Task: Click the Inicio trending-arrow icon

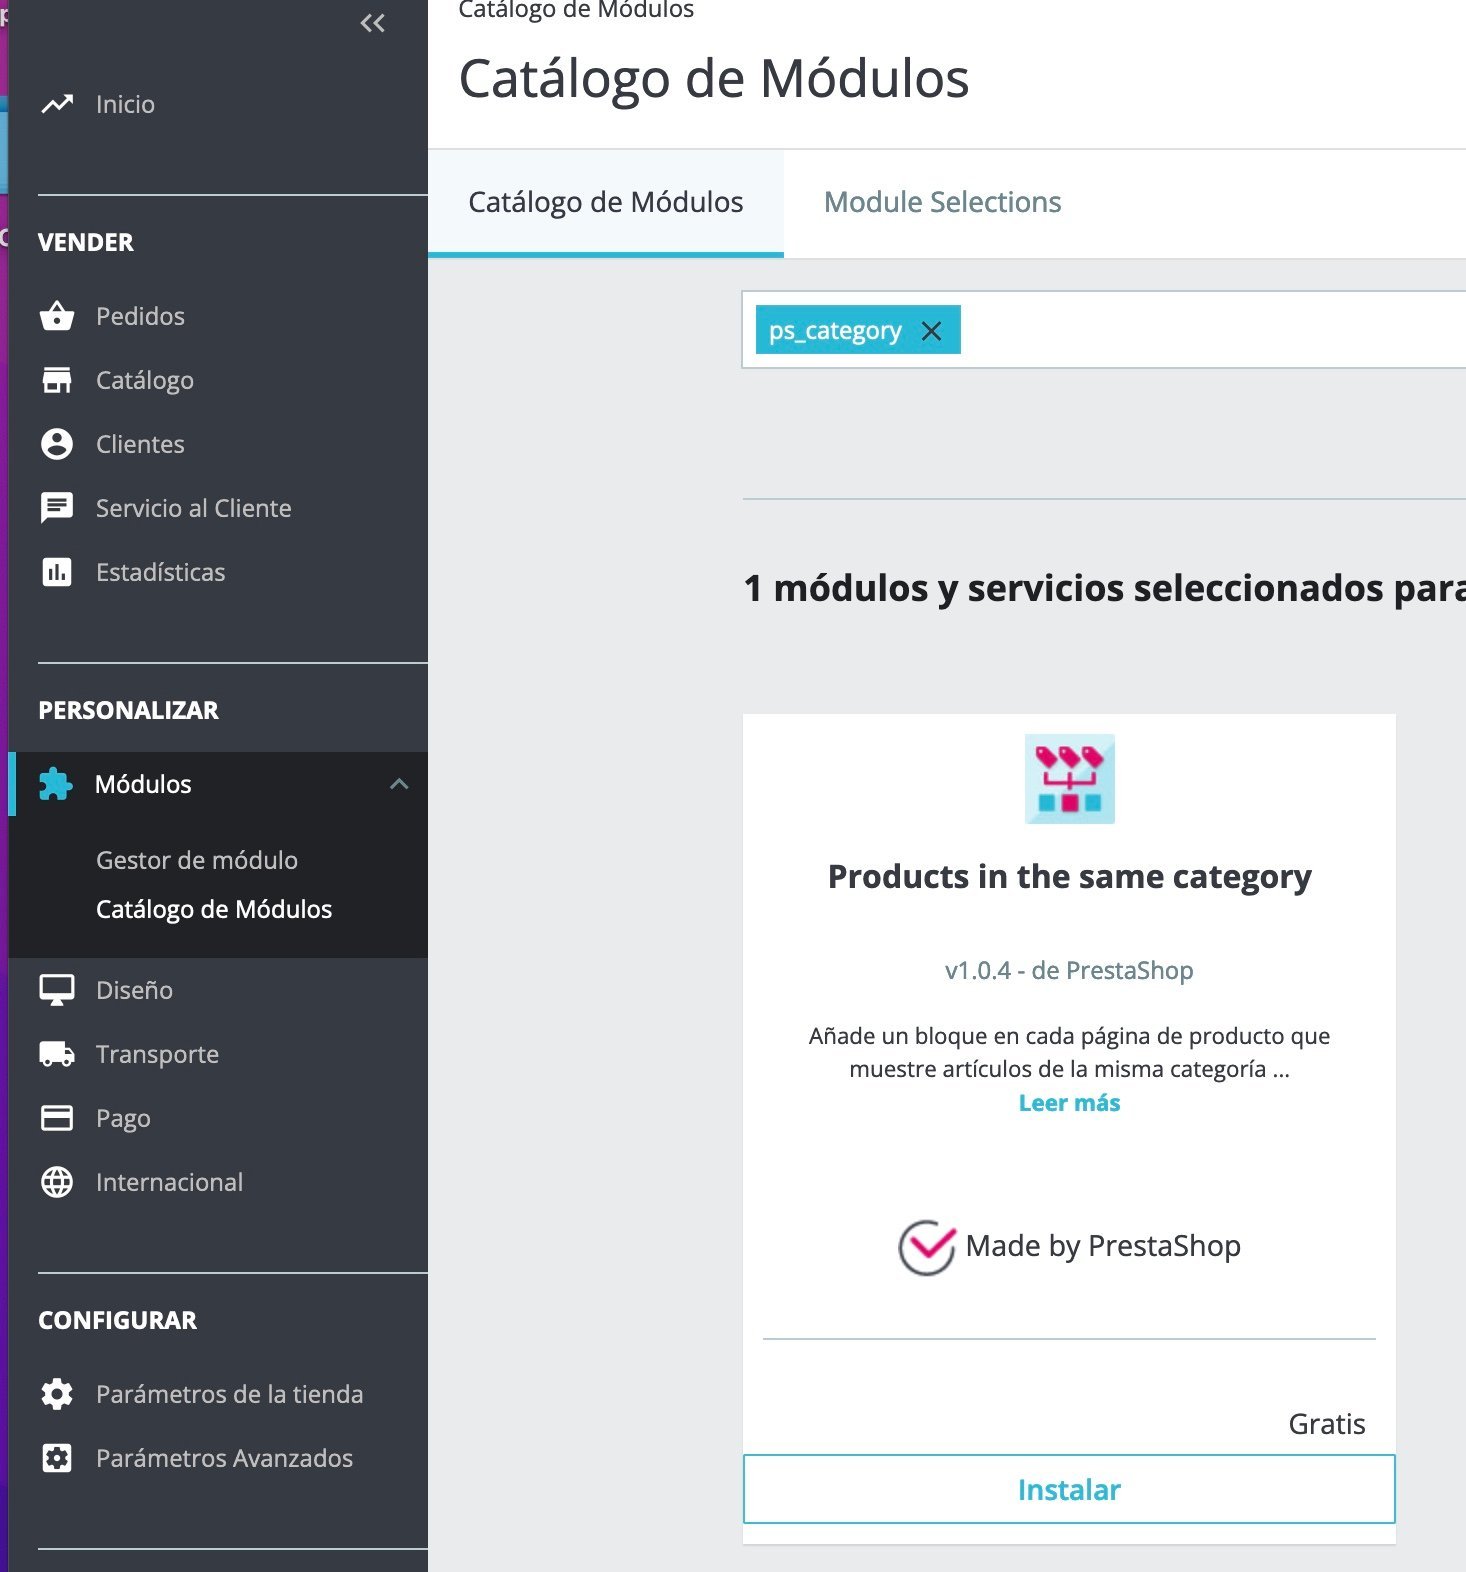Action: [57, 104]
